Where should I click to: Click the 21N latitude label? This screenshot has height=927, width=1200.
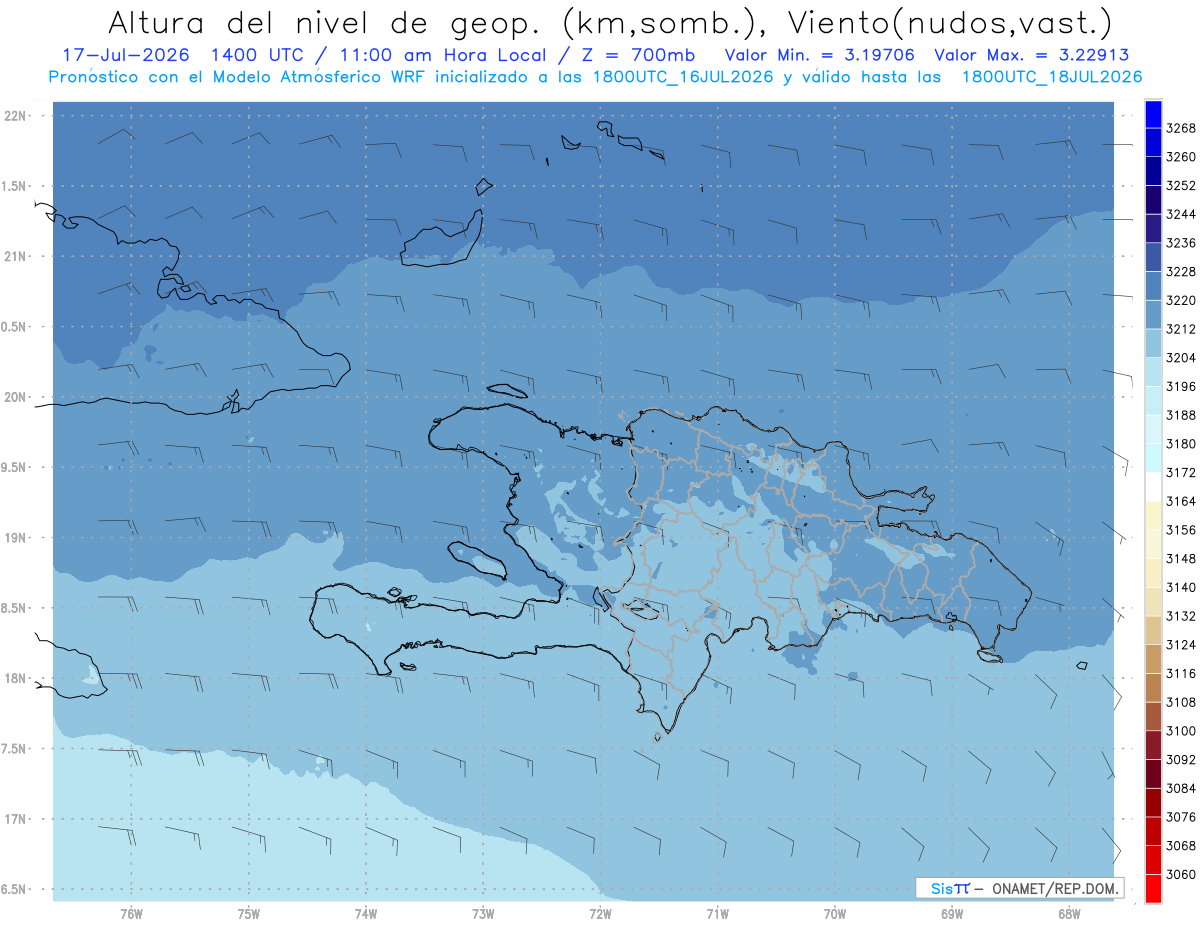tap(17, 256)
